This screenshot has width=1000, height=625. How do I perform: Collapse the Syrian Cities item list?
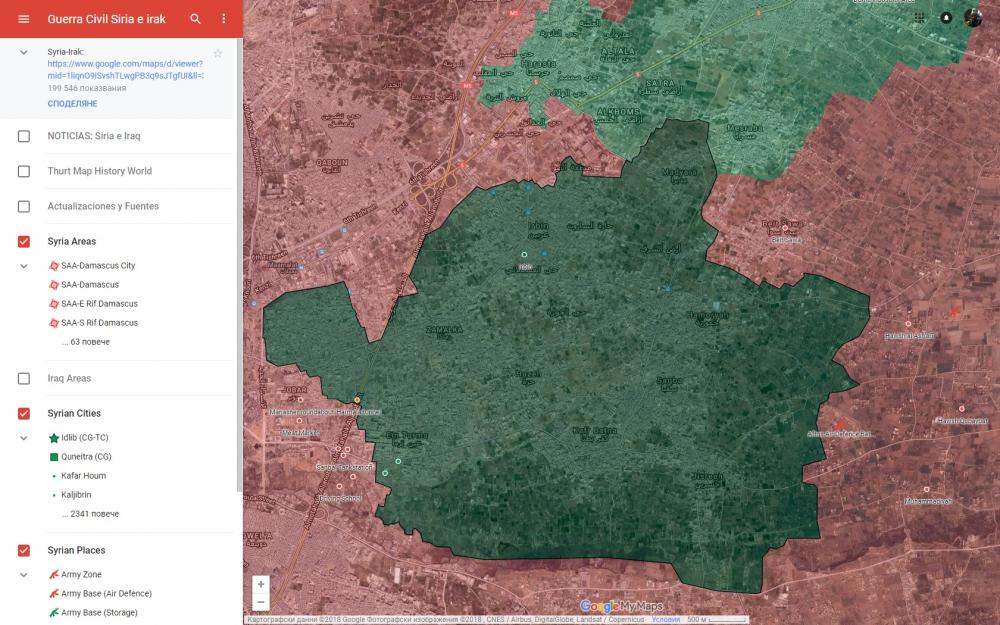pyautogui.click(x=24, y=438)
